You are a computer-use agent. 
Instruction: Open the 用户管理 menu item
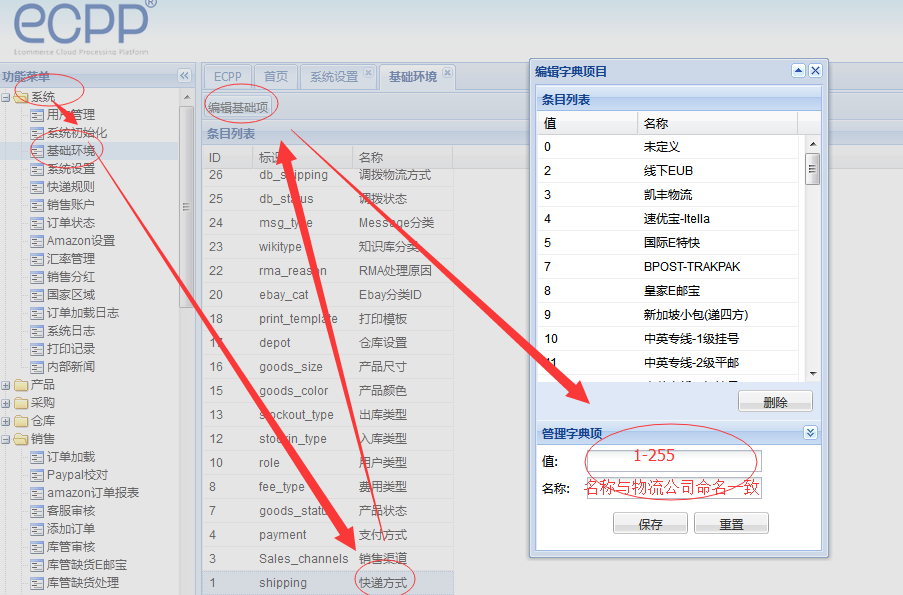click(x=70, y=115)
